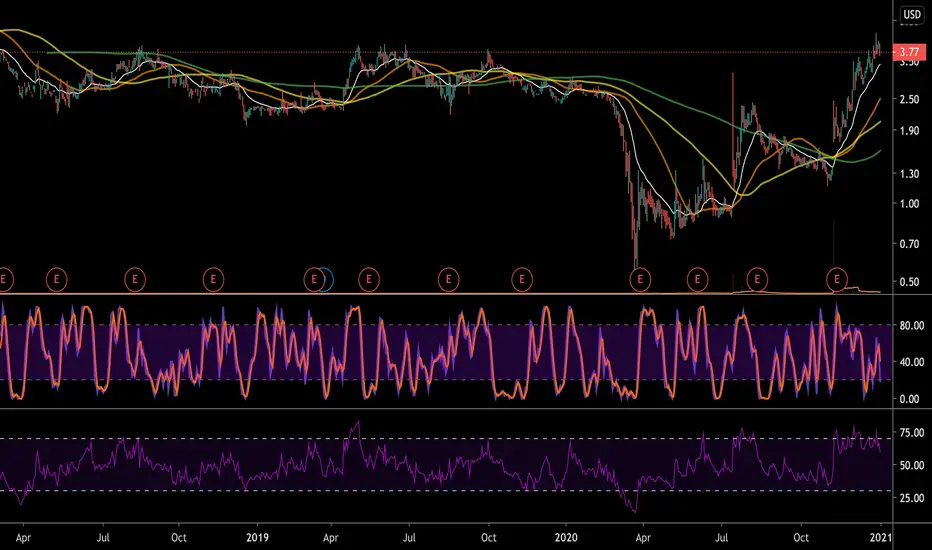This screenshot has width=932, height=550.
Task: Click the red 3.77 current price label
Action: (x=909, y=52)
